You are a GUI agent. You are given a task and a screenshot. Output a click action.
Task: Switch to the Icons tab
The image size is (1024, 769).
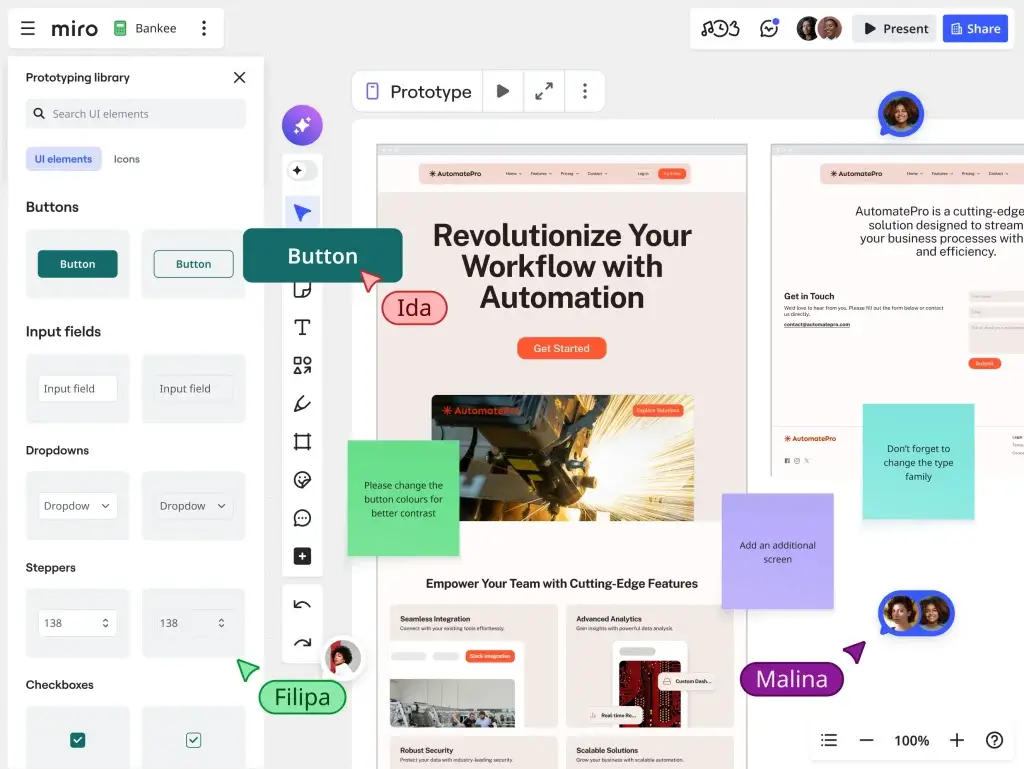point(127,159)
